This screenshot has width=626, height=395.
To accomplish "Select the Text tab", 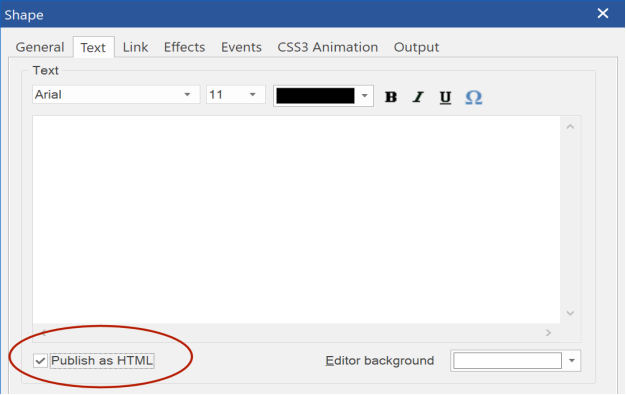I will (x=93, y=48).
